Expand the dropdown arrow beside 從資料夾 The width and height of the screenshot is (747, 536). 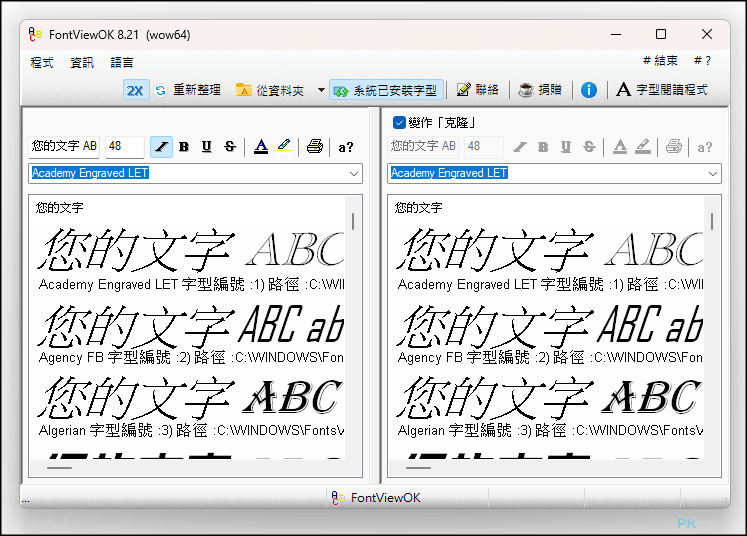pyautogui.click(x=321, y=90)
